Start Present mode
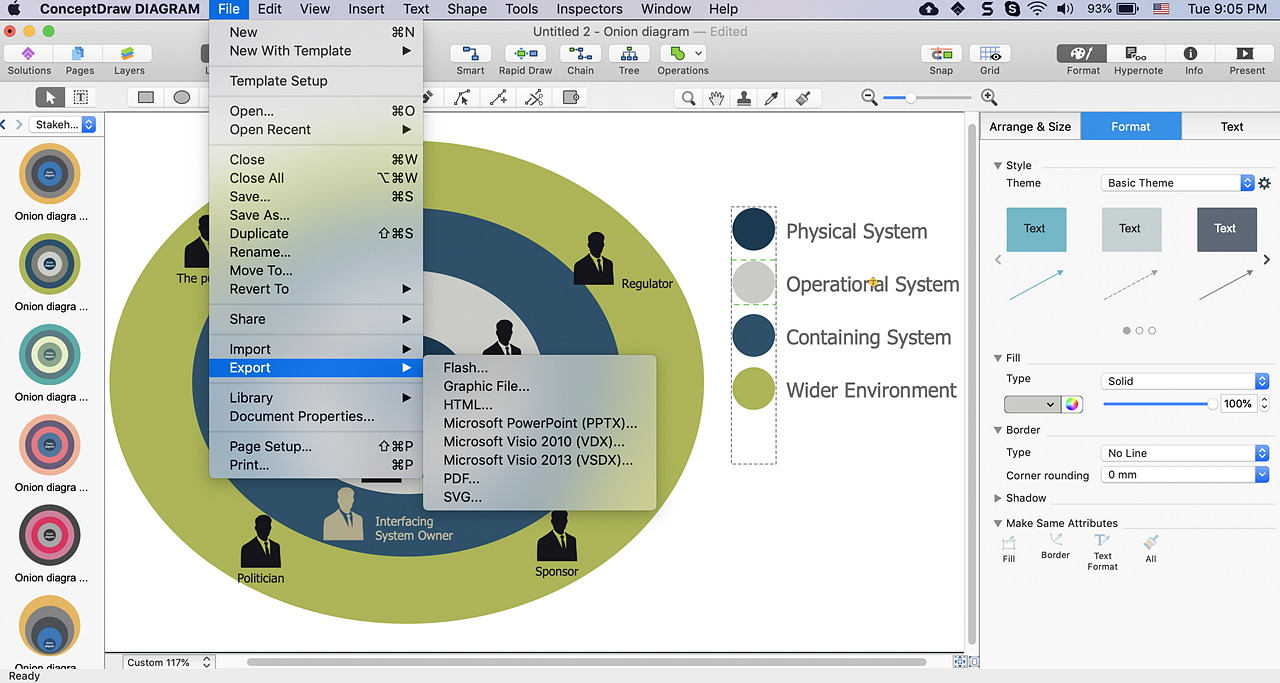 pos(1246,55)
